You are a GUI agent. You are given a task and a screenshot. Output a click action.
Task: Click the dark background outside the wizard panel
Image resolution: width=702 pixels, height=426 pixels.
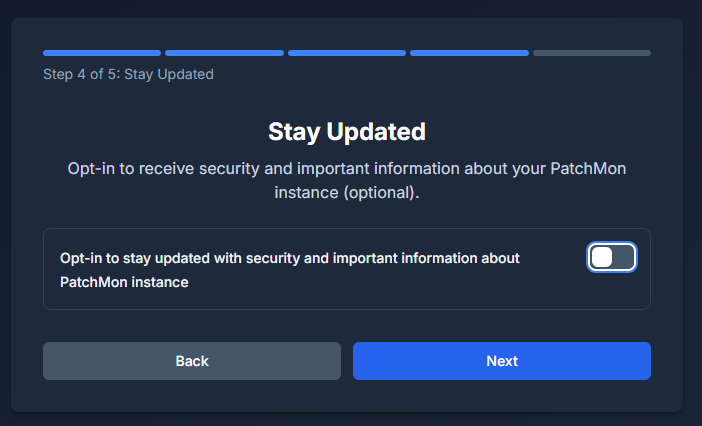tap(351, 8)
